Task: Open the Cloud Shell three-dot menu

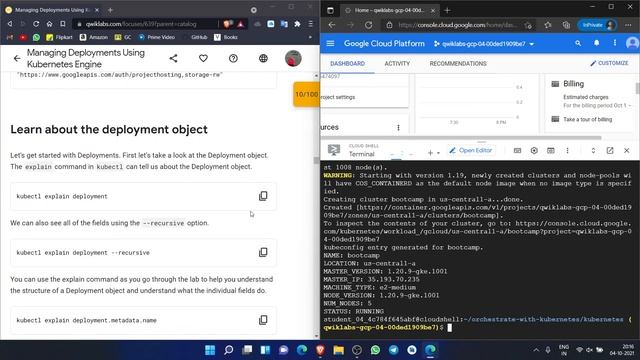Action: pos(567,151)
